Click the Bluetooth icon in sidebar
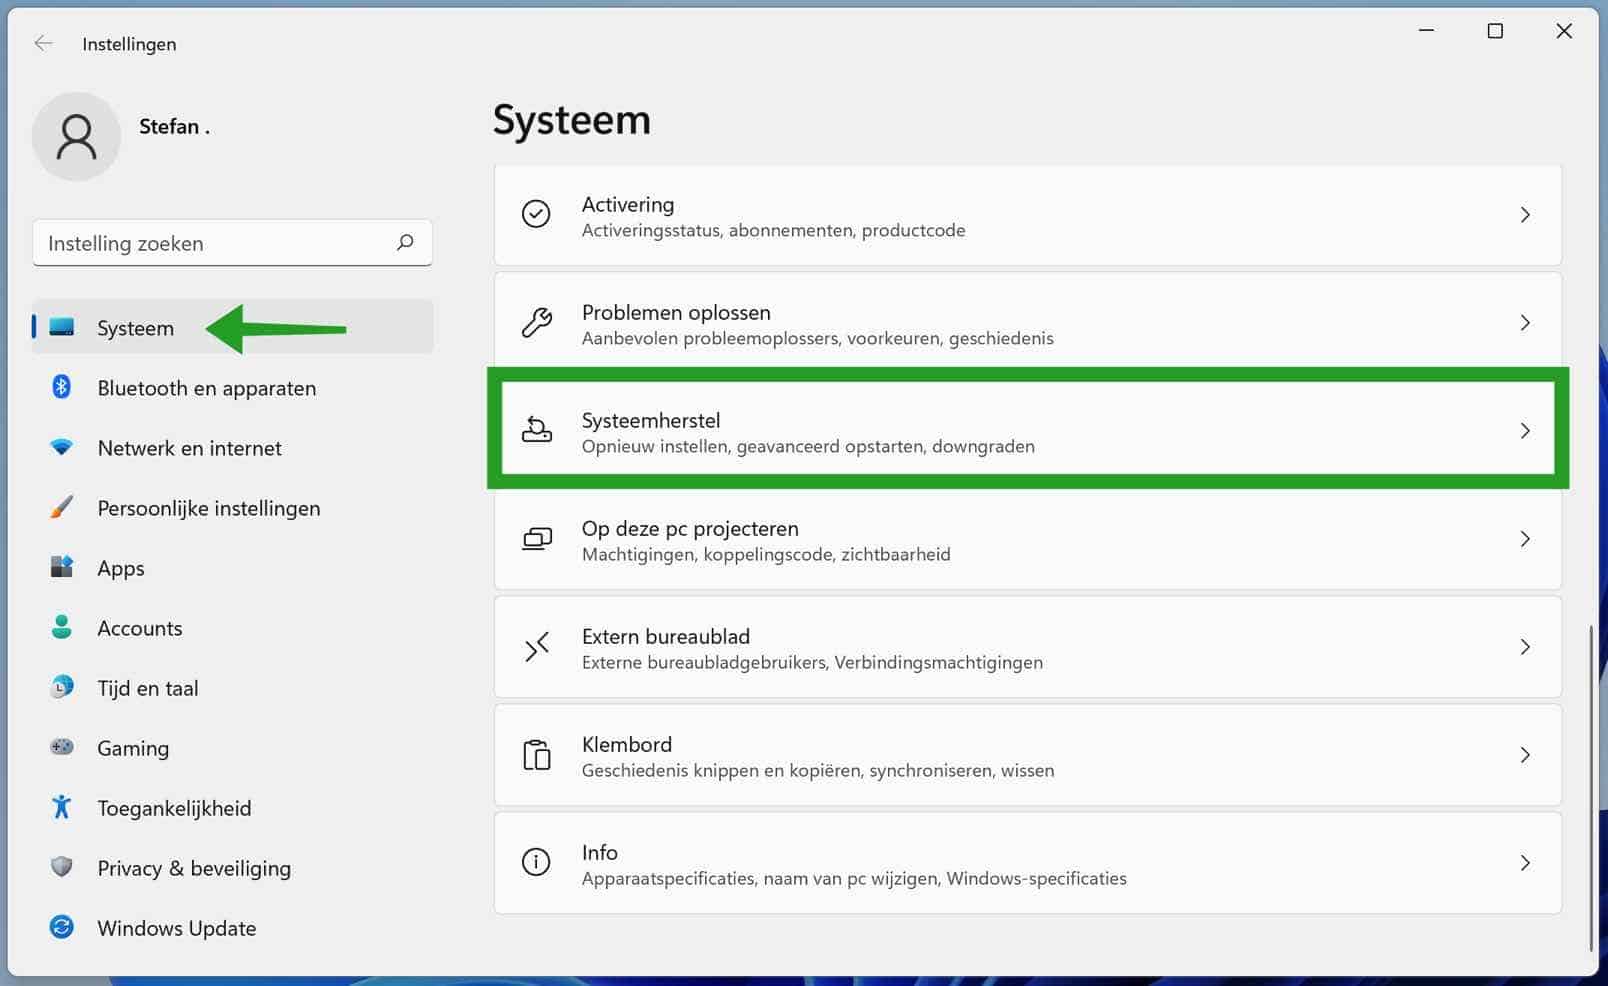This screenshot has width=1608, height=986. click(x=61, y=387)
